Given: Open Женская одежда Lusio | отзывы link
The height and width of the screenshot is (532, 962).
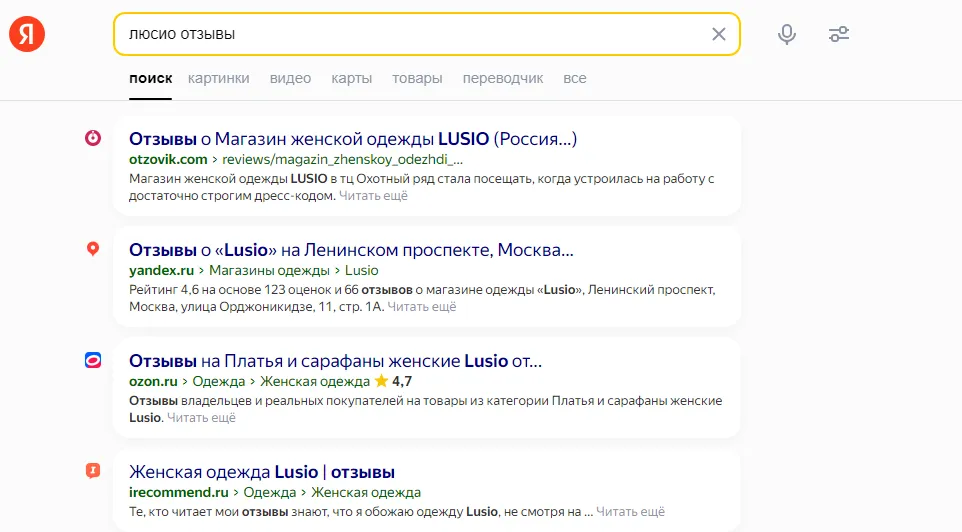Looking at the screenshot, I should coord(262,472).
